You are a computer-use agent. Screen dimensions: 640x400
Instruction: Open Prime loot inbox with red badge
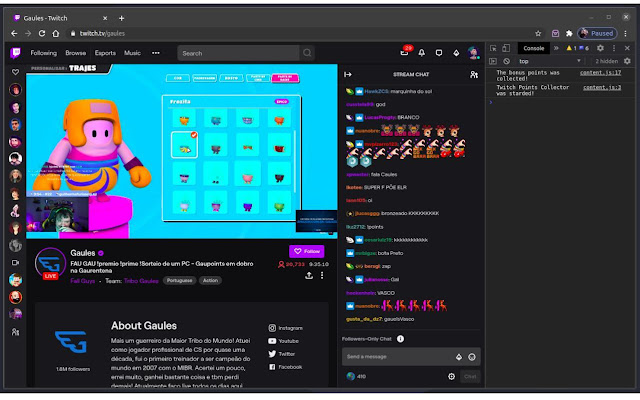coord(404,52)
